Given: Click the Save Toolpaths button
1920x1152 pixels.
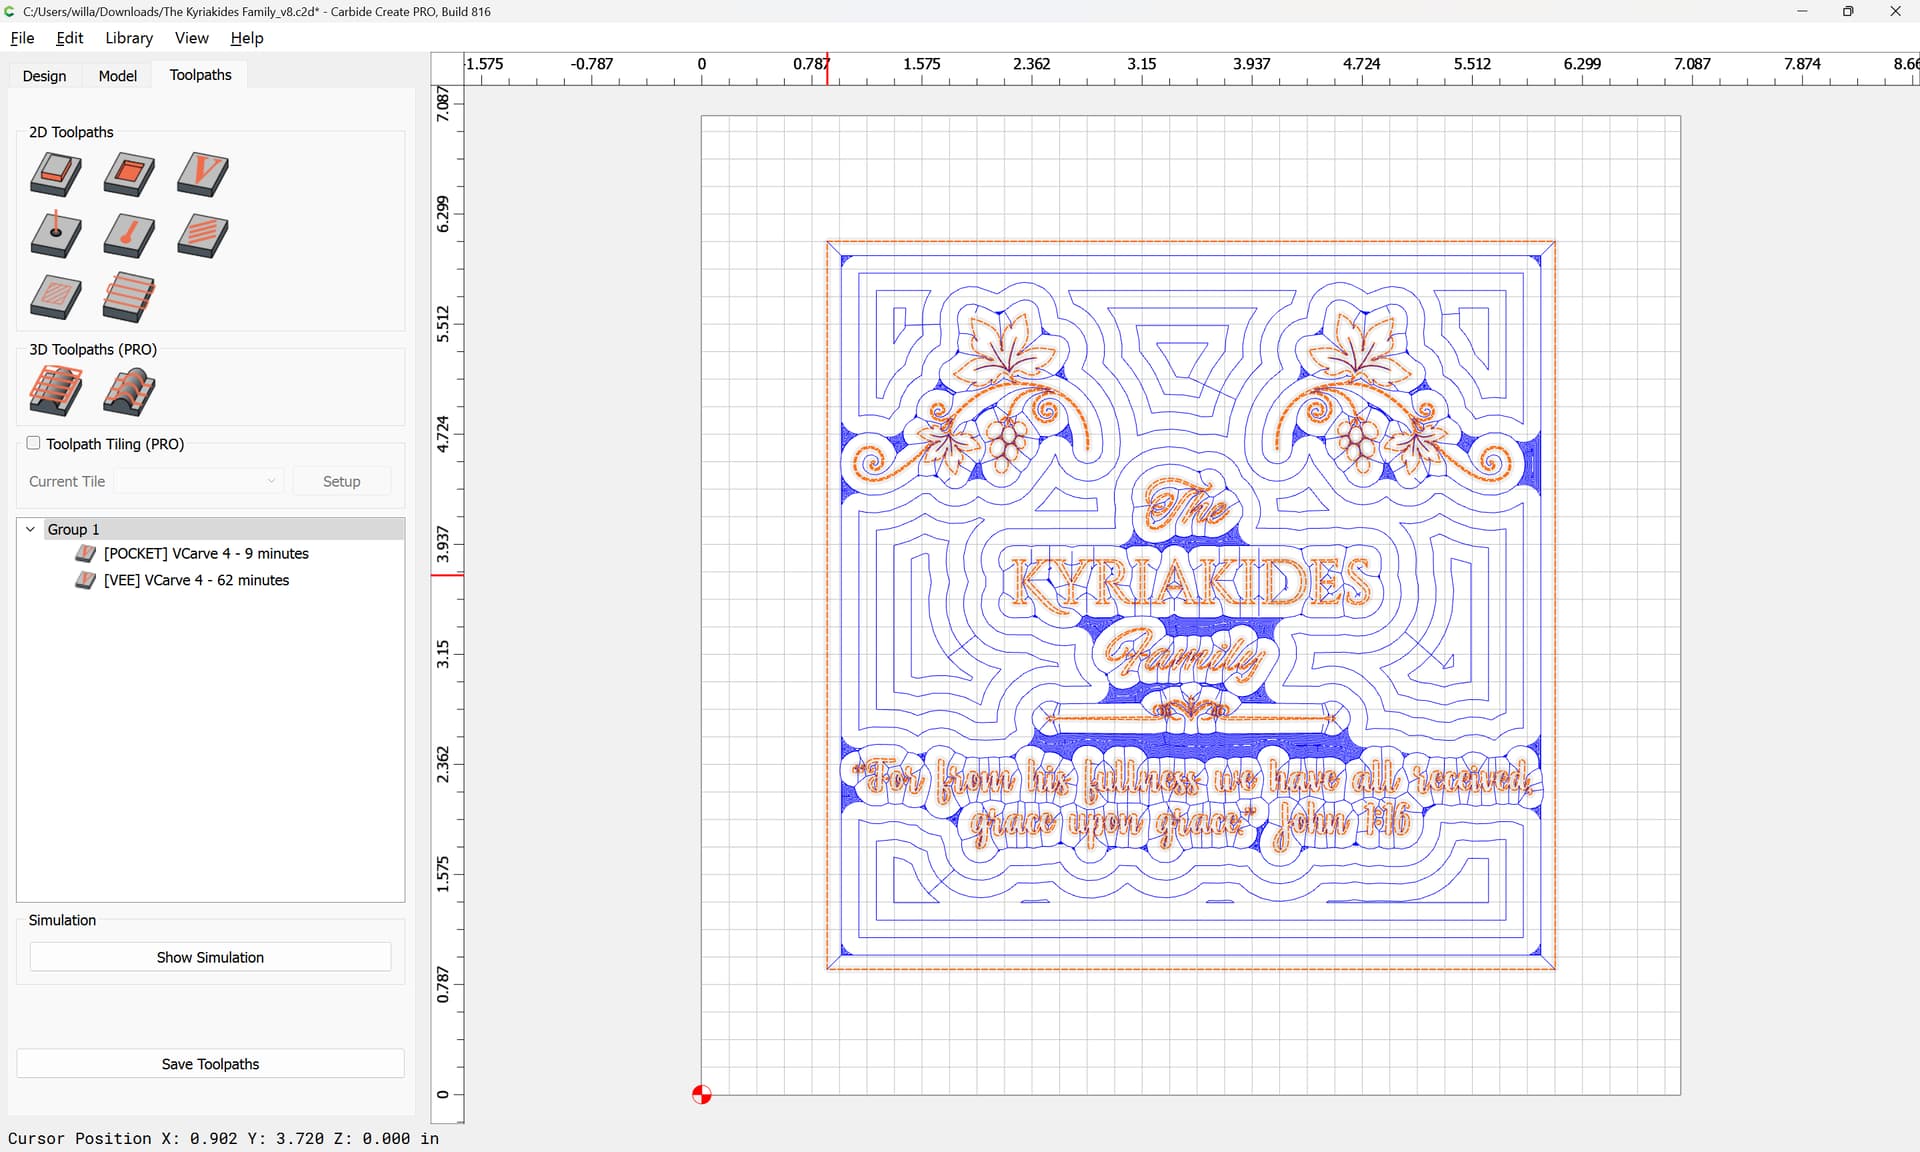Looking at the screenshot, I should point(210,1064).
